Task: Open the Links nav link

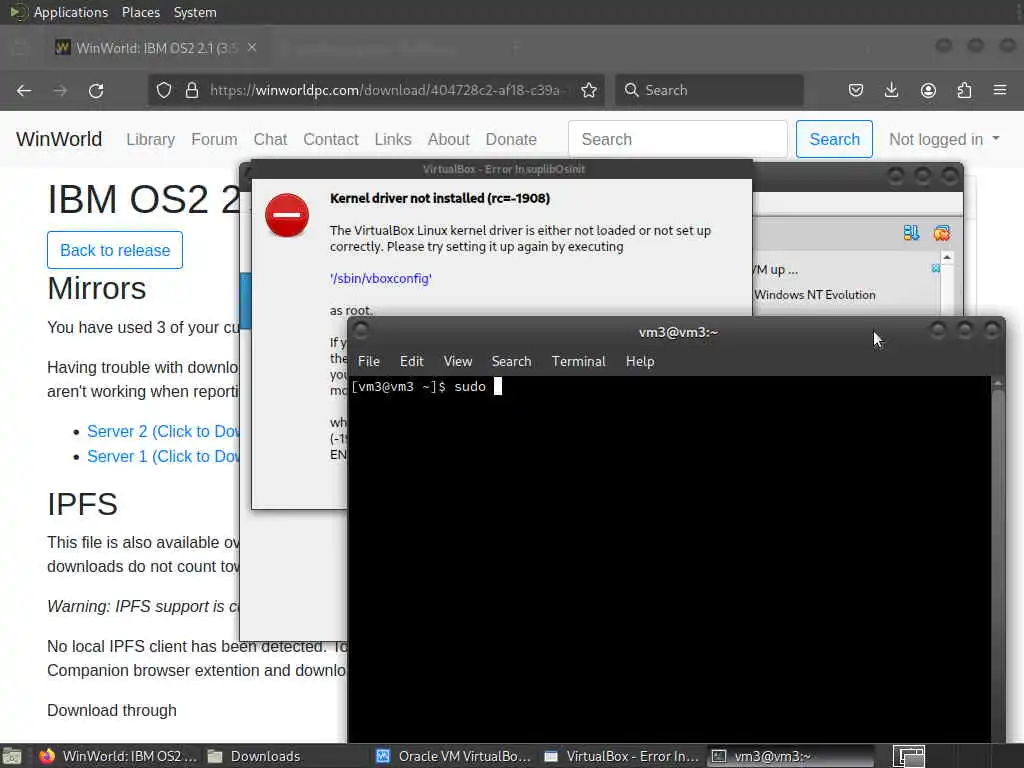Action: tap(392, 139)
